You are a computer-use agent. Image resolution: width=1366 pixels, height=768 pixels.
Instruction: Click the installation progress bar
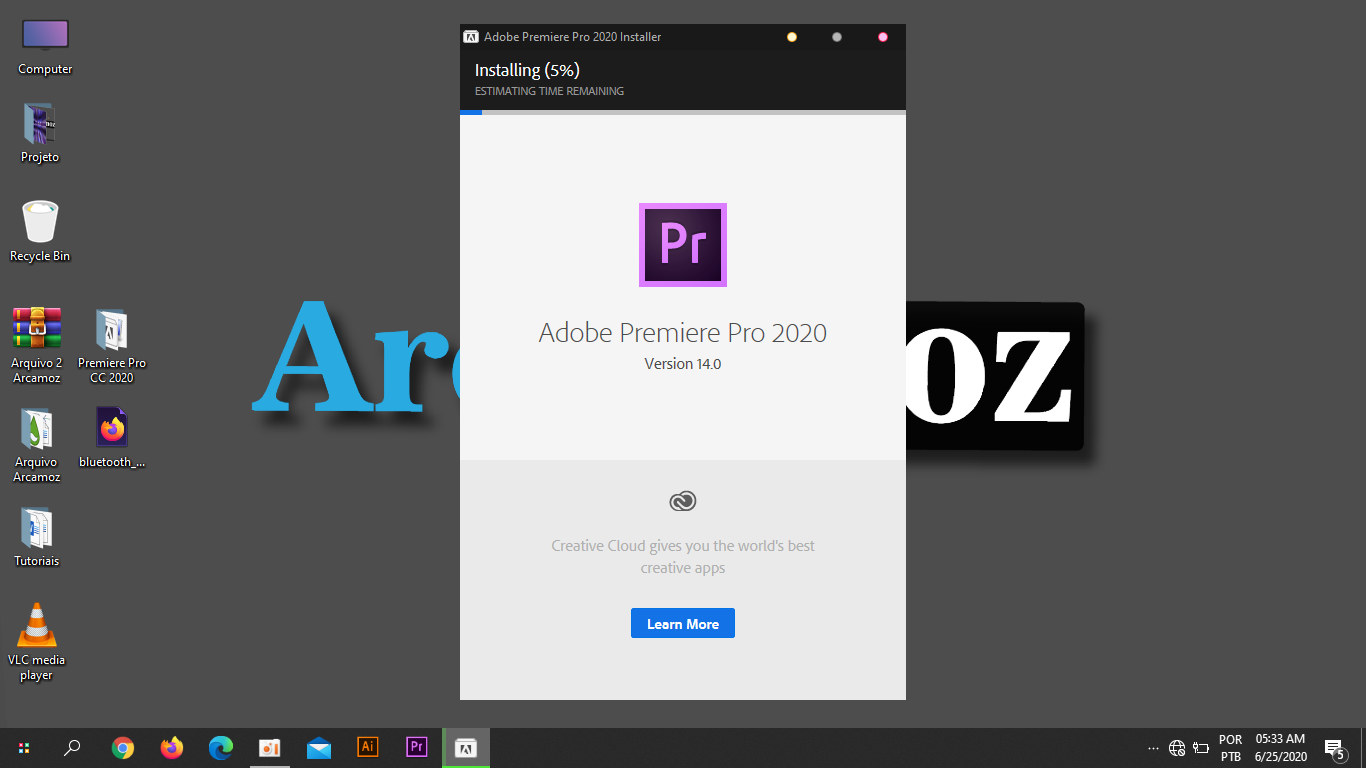tap(683, 112)
